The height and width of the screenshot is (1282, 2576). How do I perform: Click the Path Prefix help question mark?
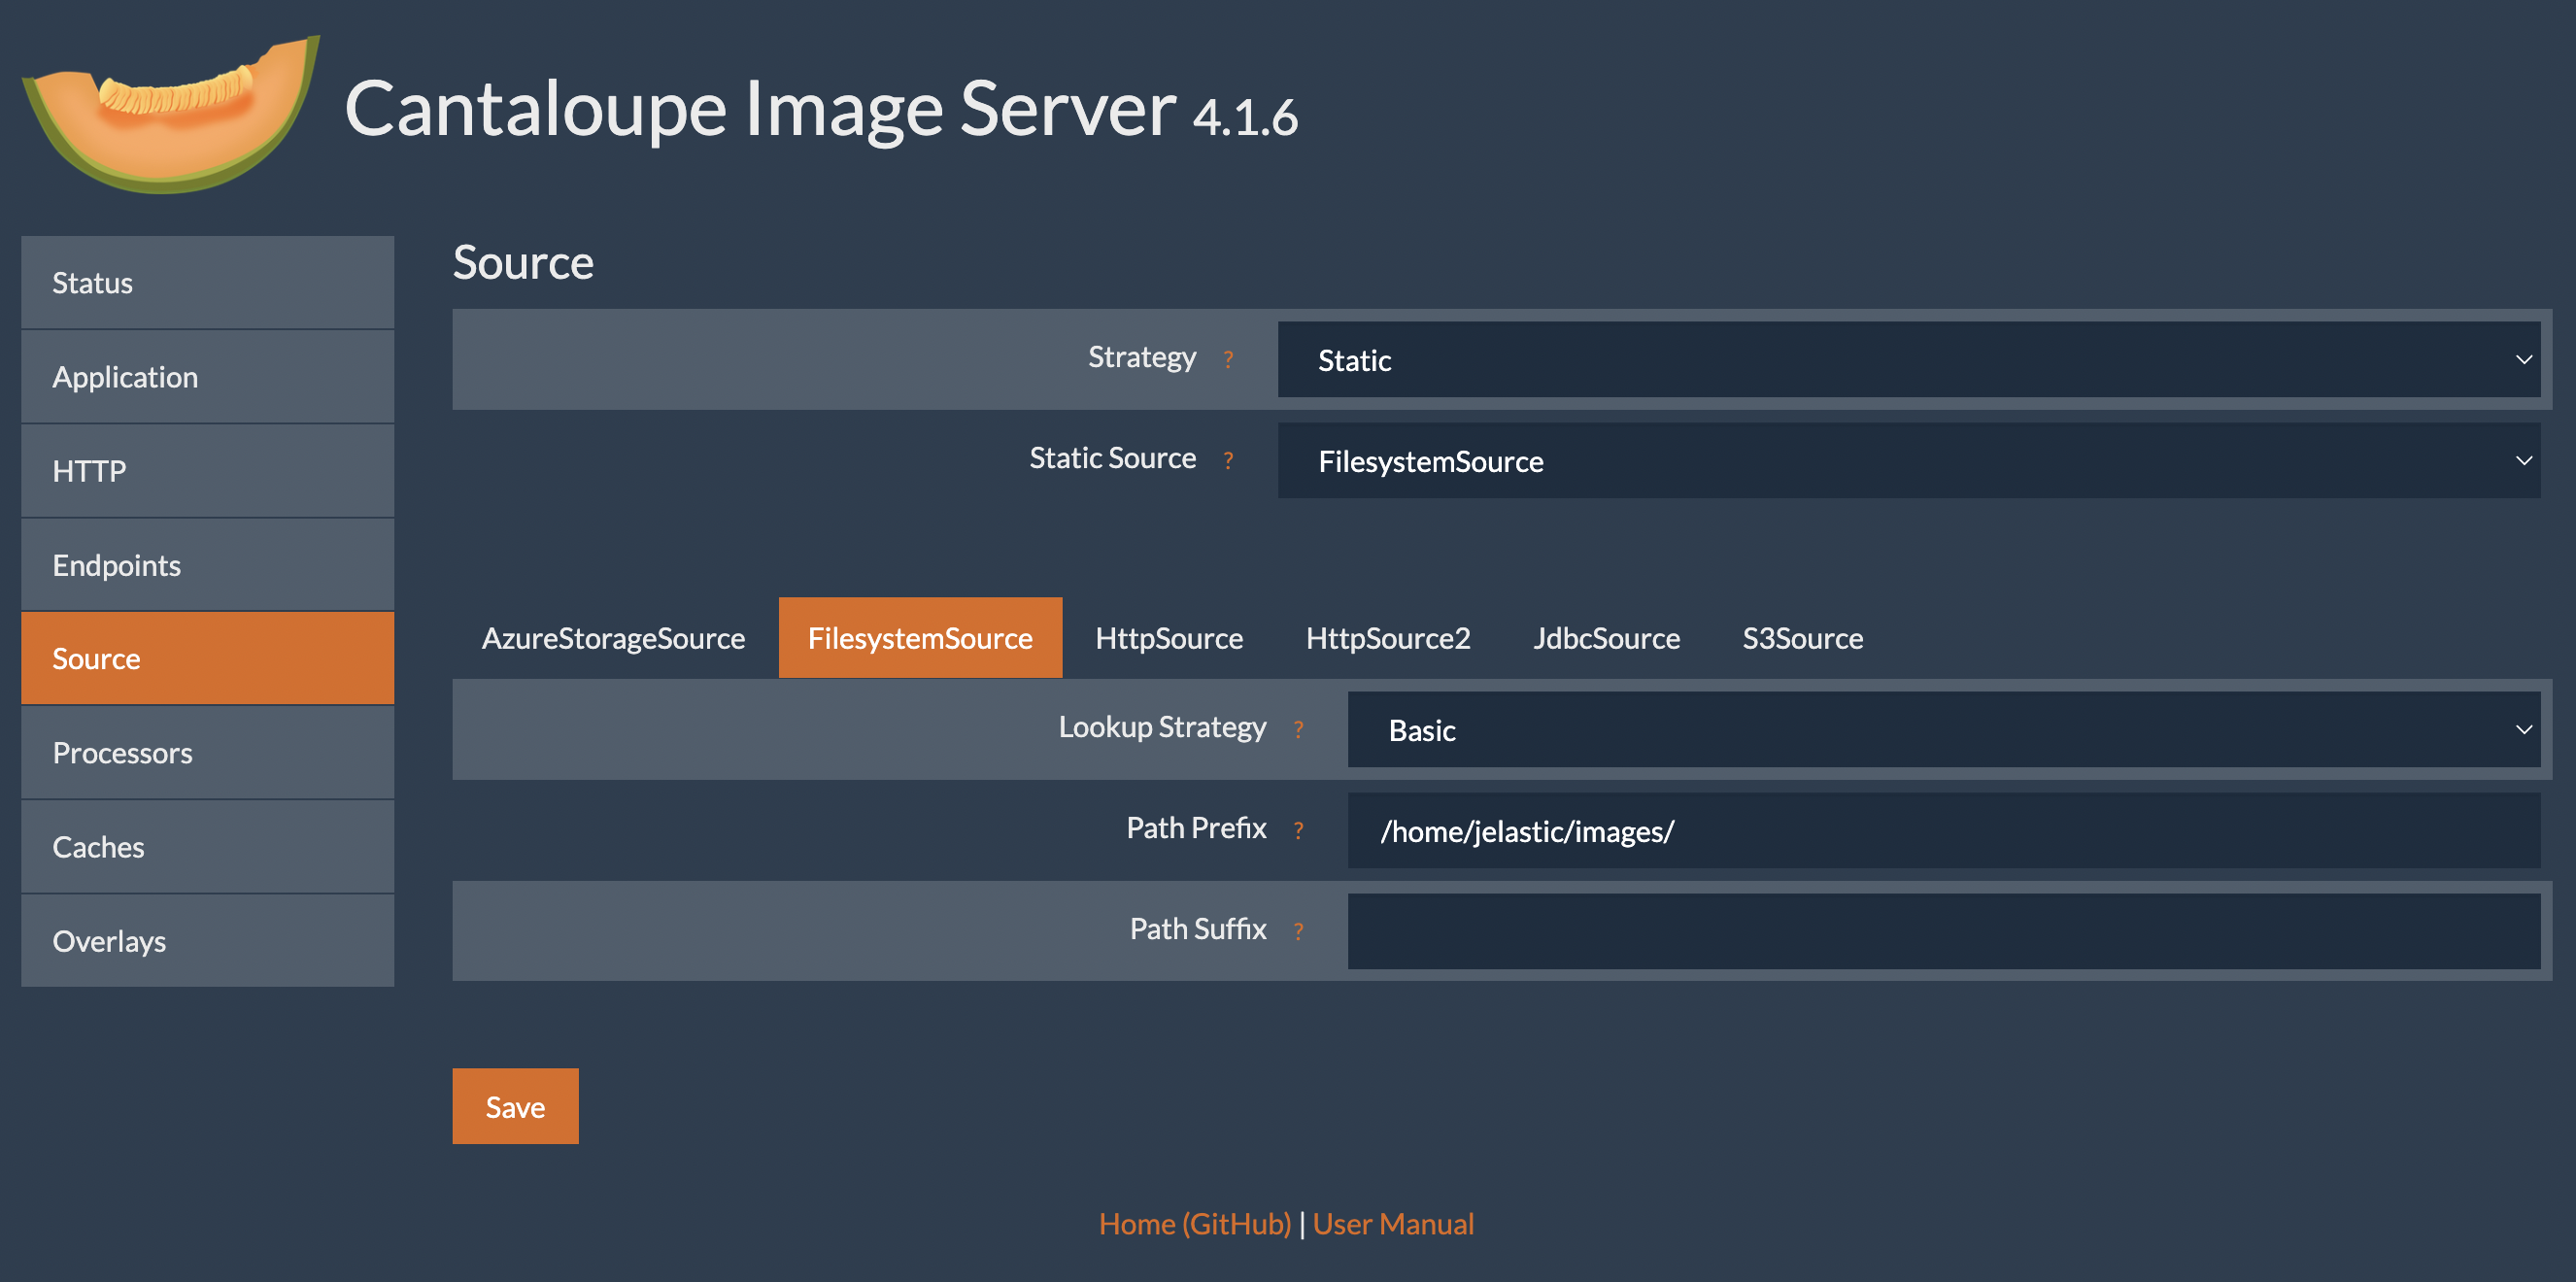1298,829
